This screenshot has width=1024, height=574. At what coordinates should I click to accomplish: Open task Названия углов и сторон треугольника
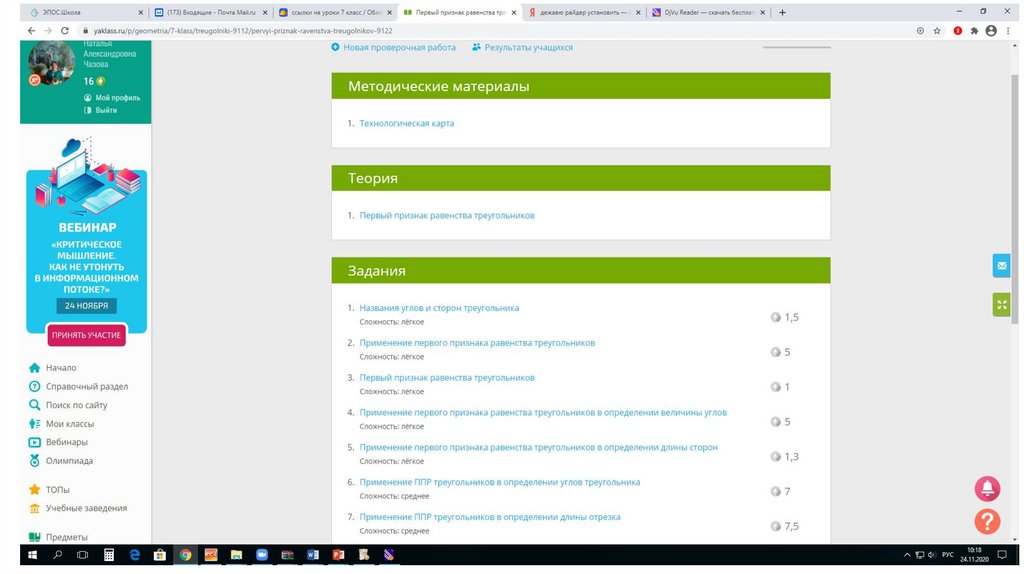point(439,308)
